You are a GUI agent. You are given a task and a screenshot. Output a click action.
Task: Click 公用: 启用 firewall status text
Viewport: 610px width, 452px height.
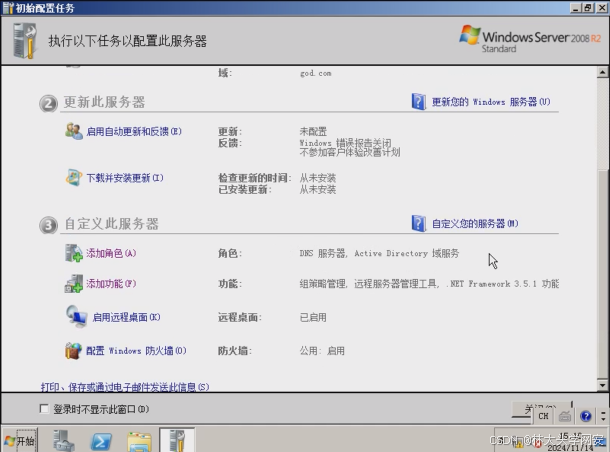tap(322, 351)
